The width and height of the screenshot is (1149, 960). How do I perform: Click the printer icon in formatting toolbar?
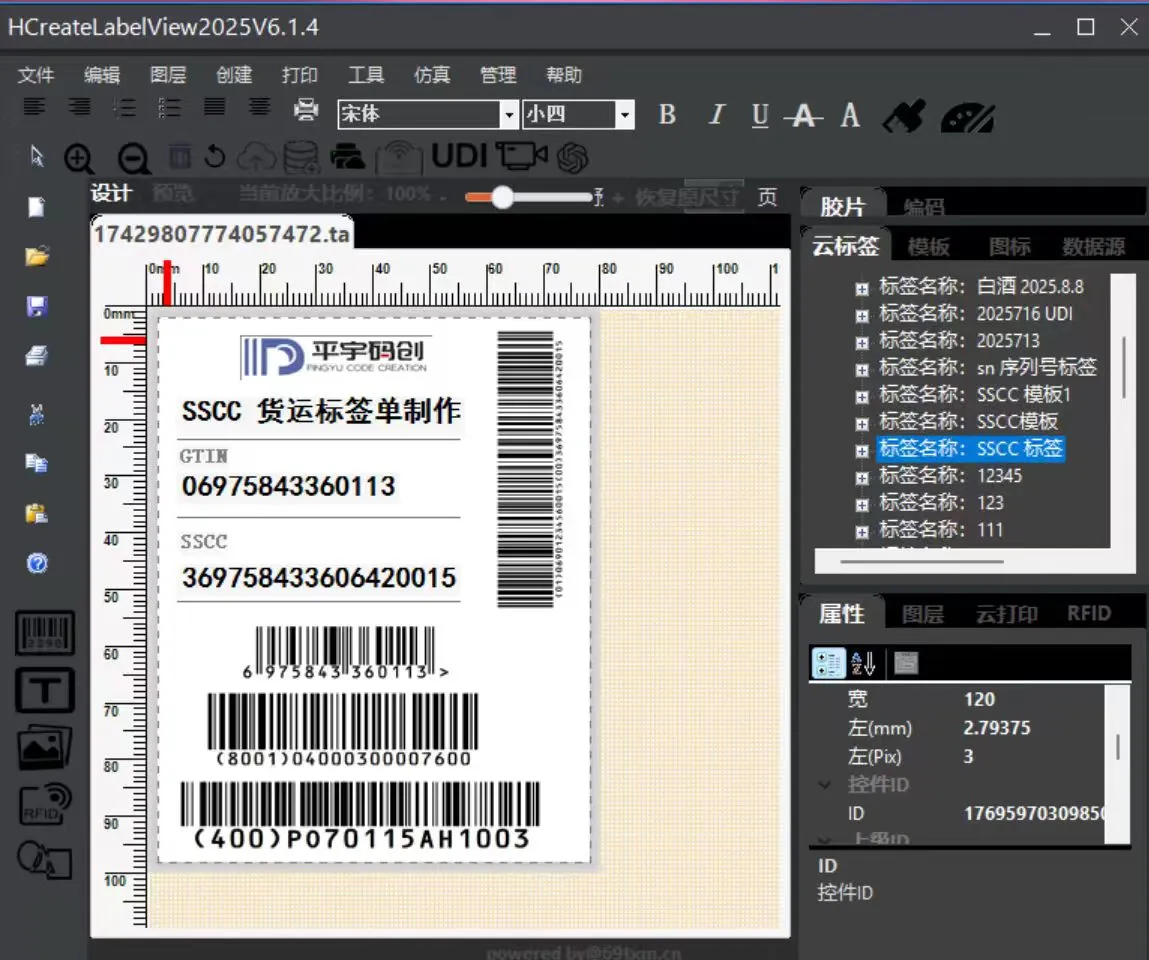(306, 109)
